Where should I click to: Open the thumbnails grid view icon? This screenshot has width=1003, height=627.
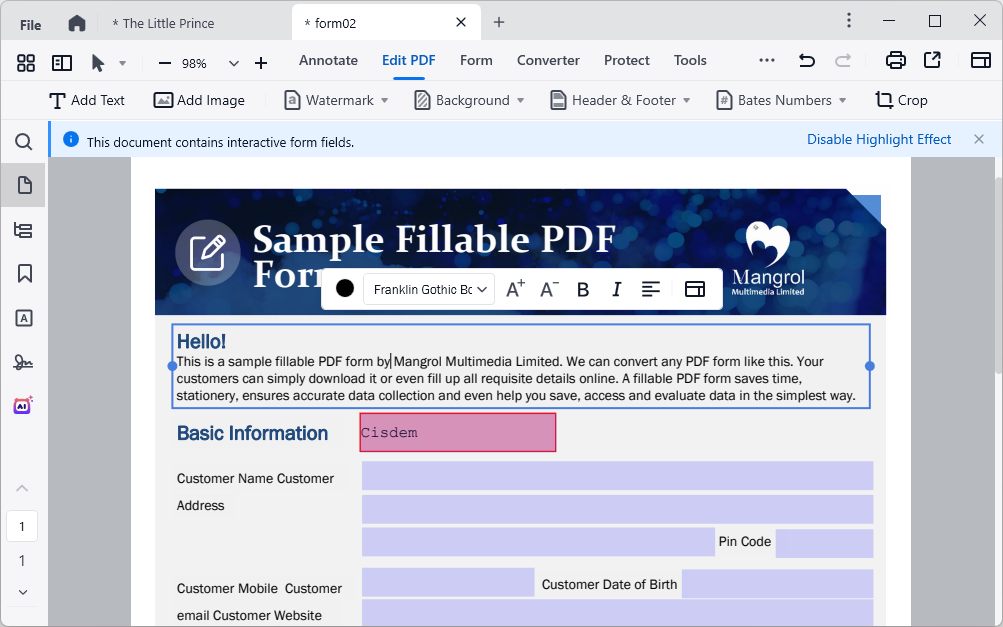[26, 63]
